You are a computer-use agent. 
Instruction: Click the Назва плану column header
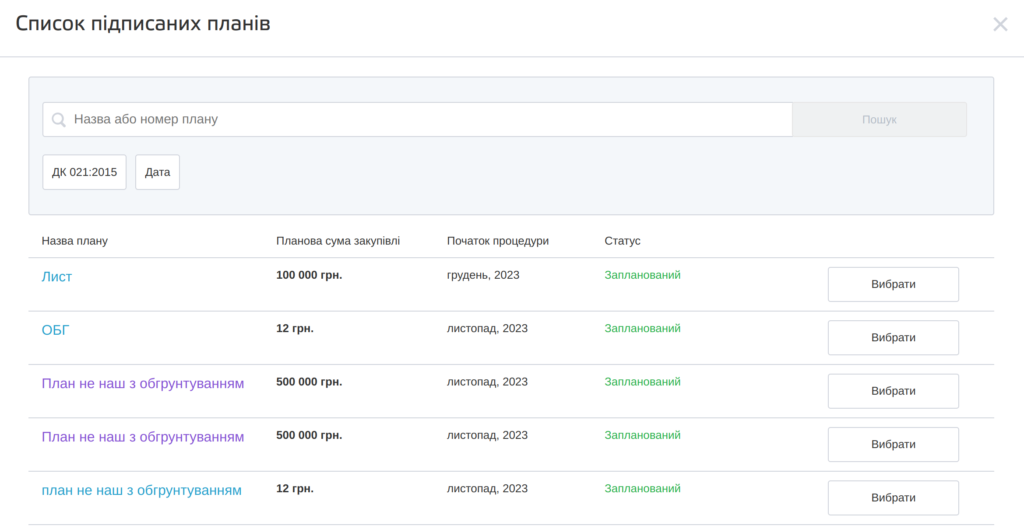(x=75, y=241)
